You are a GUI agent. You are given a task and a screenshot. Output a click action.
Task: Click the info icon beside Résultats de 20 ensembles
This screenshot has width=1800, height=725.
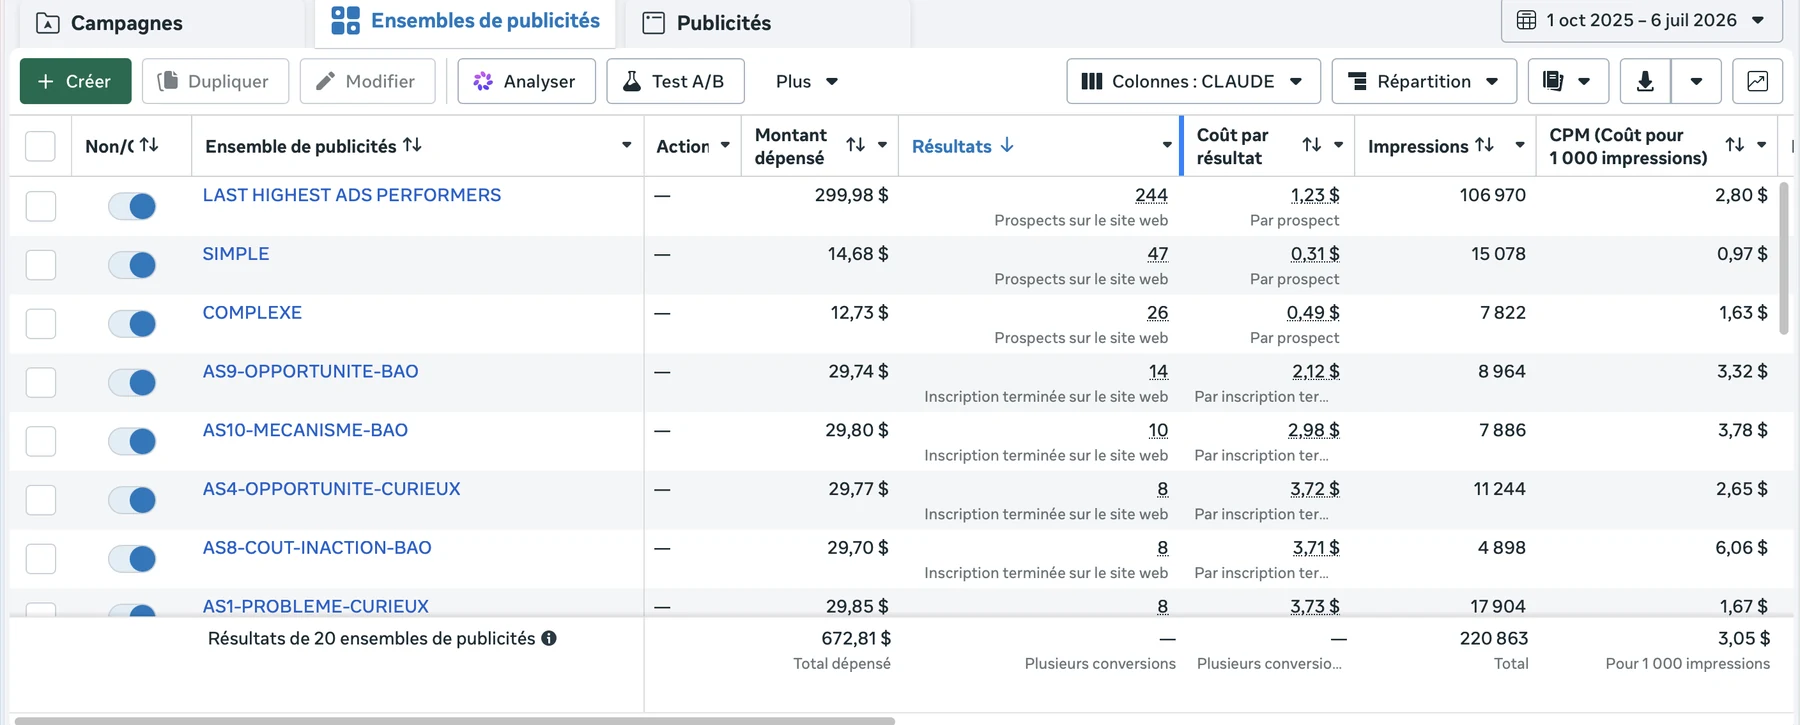pyautogui.click(x=549, y=638)
